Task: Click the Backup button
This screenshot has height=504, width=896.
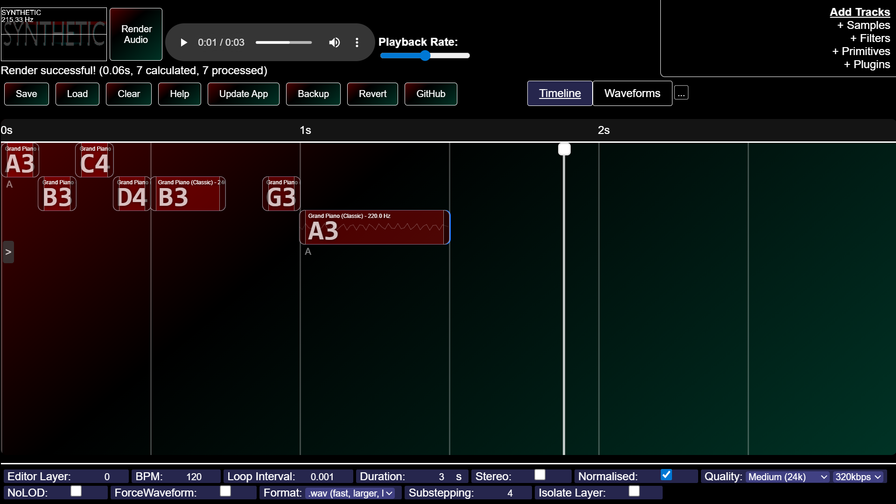Action: click(x=313, y=94)
